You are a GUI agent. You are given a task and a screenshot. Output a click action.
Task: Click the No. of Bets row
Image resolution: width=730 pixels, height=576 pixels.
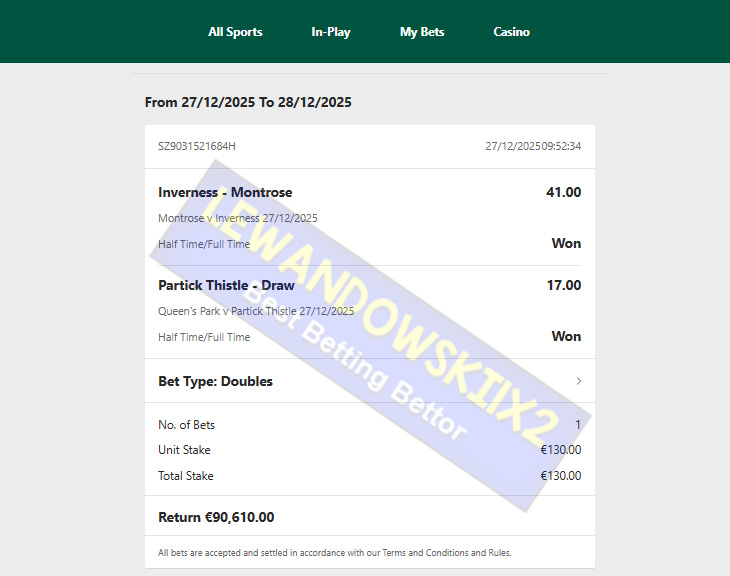coord(370,425)
